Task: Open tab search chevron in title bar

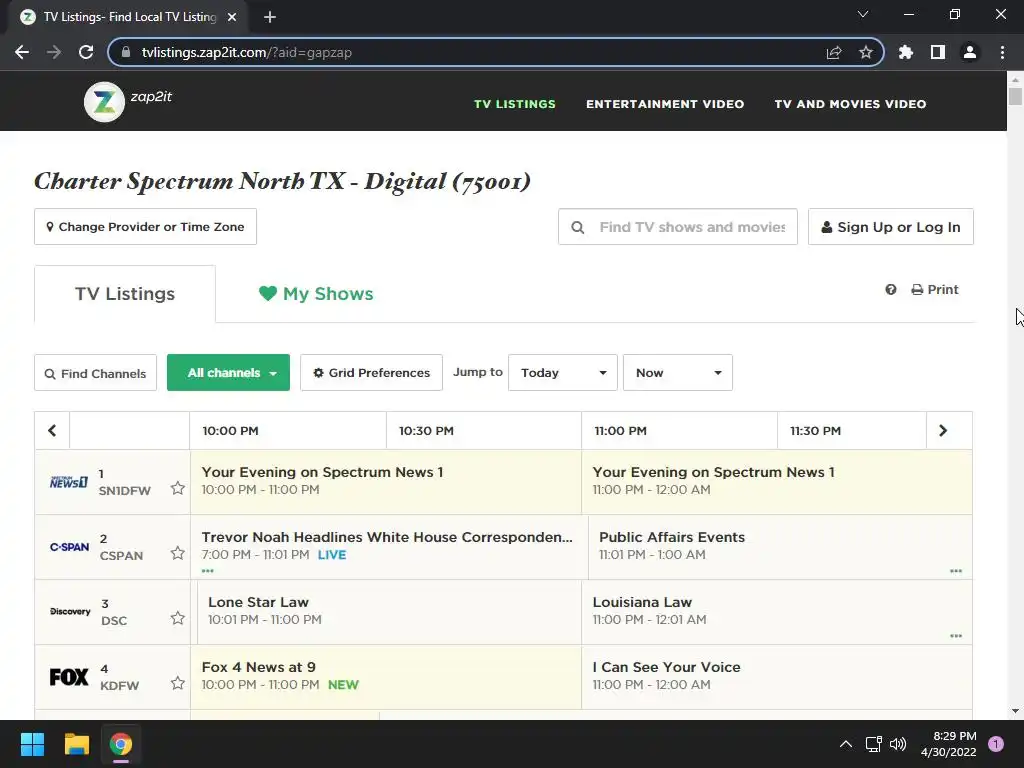Action: click(863, 14)
